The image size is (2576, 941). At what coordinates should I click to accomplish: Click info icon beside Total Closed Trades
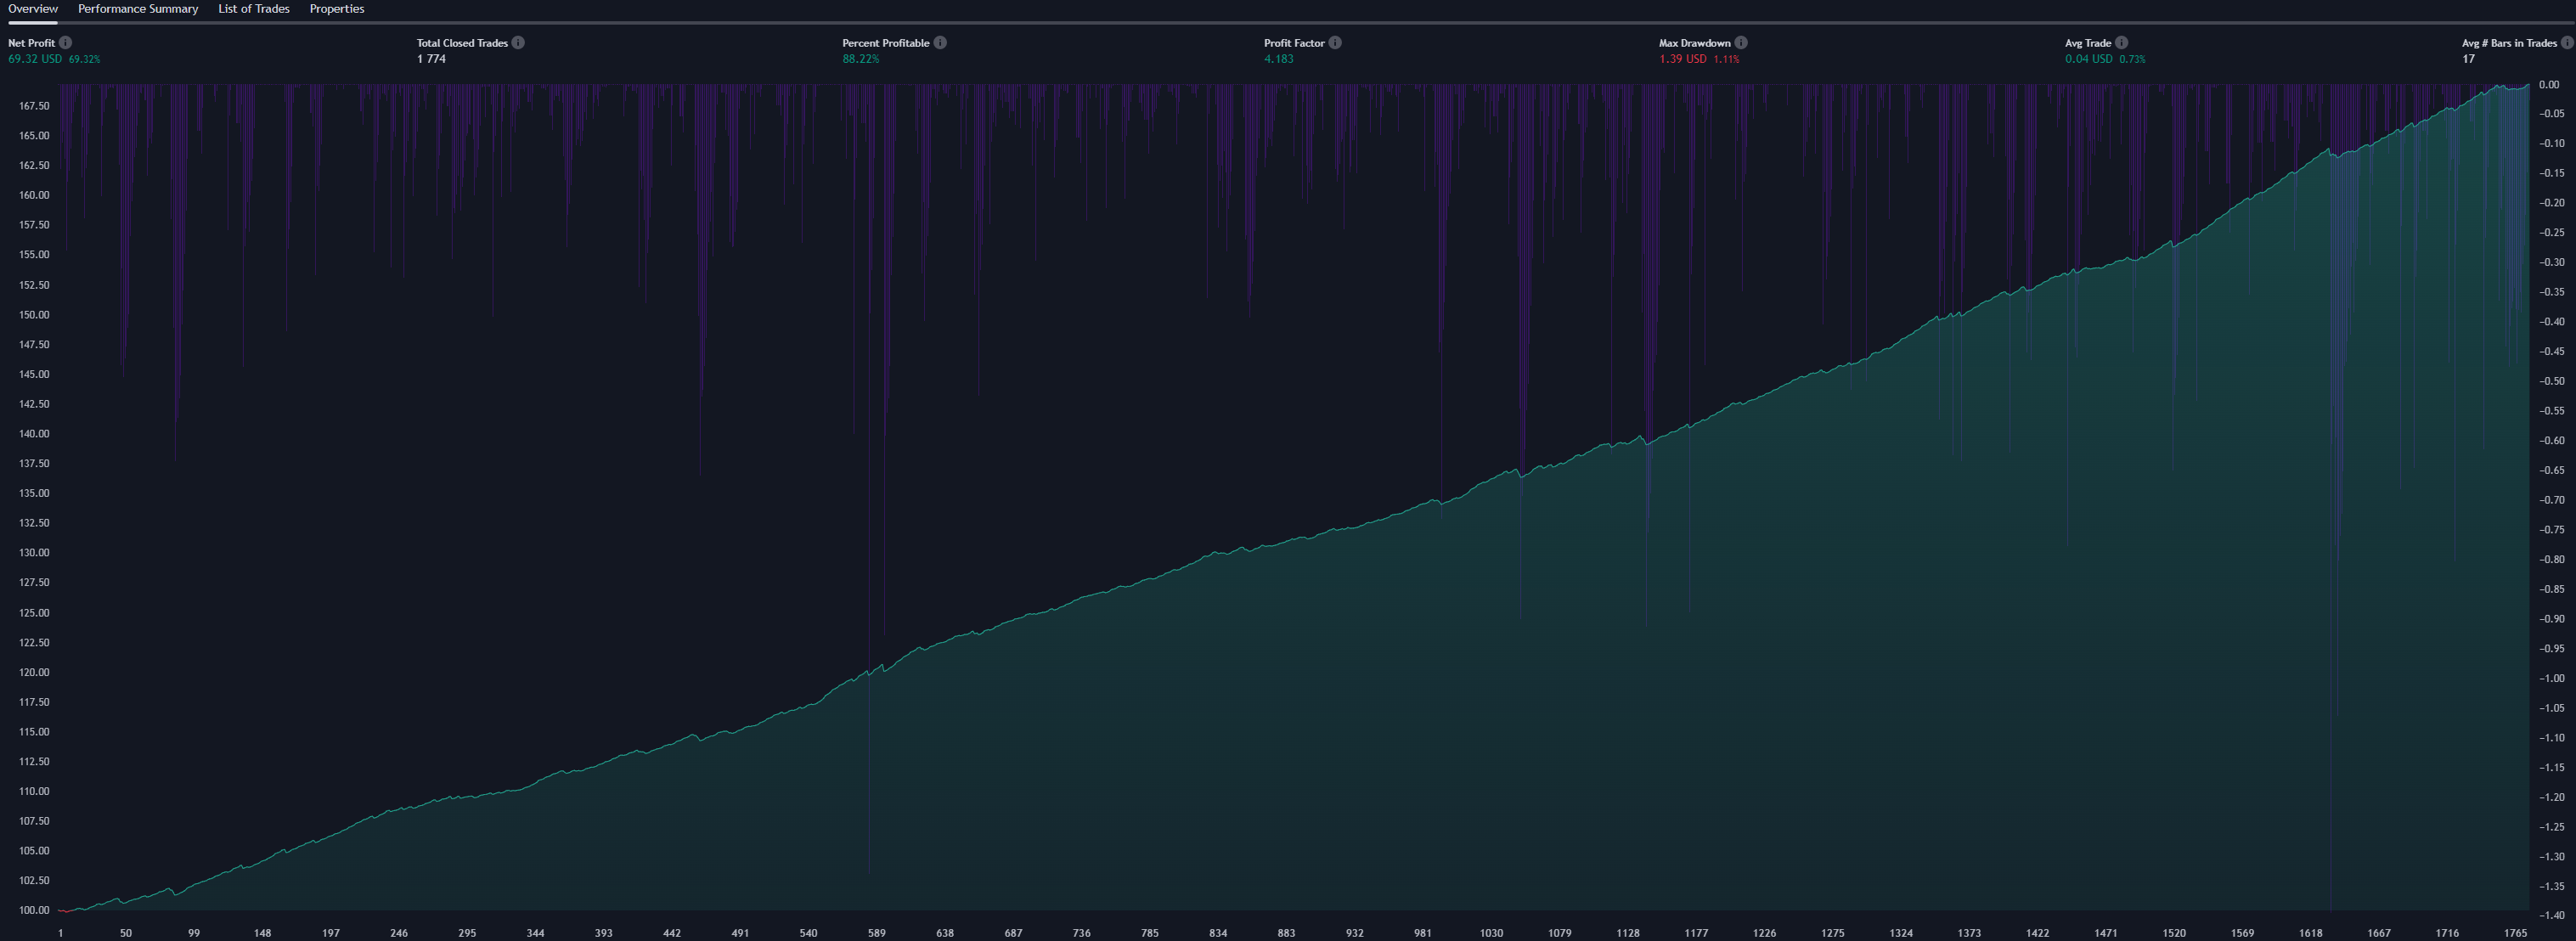coord(518,43)
